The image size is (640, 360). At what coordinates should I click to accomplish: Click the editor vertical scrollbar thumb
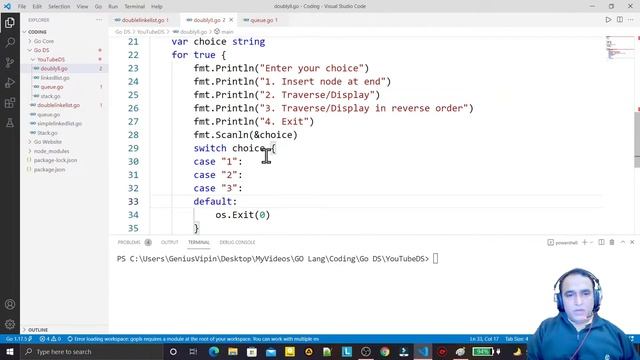click(637, 139)
